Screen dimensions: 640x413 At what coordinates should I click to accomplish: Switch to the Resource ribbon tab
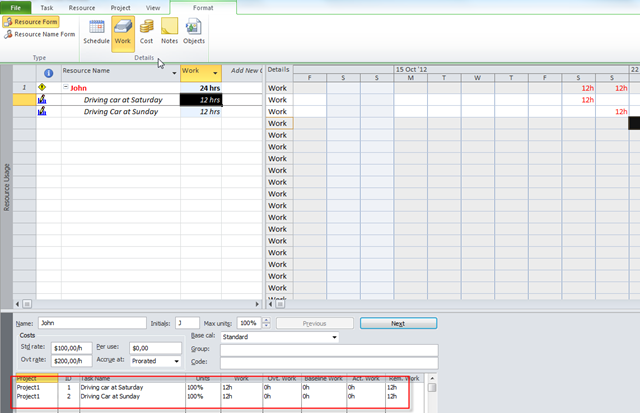tap(82, 7)
